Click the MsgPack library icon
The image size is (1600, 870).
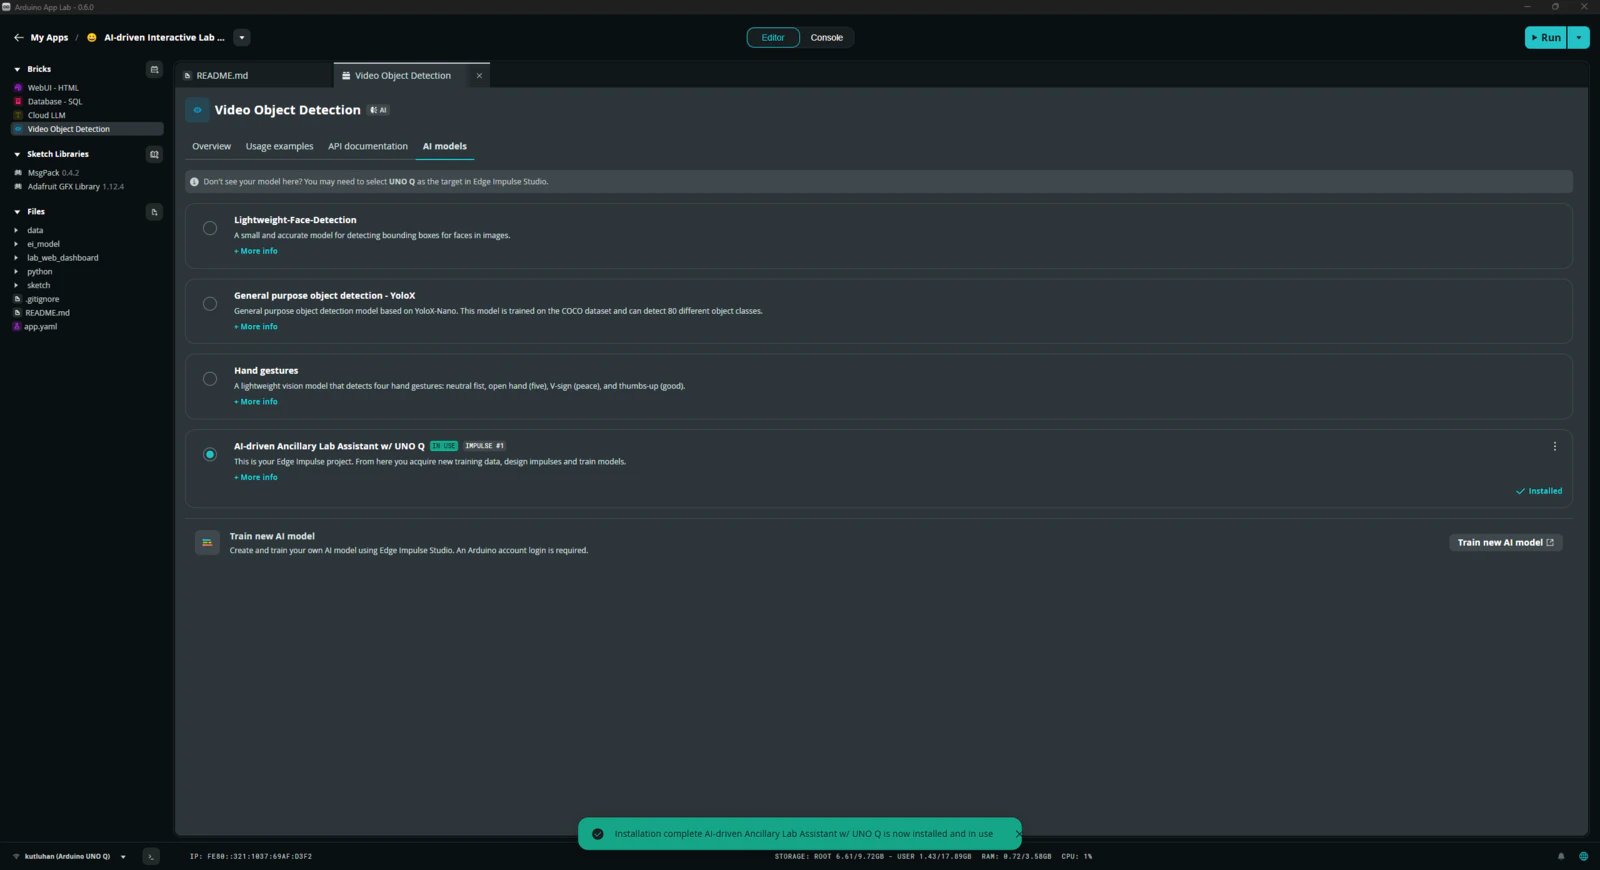click(x=18, y=173)
